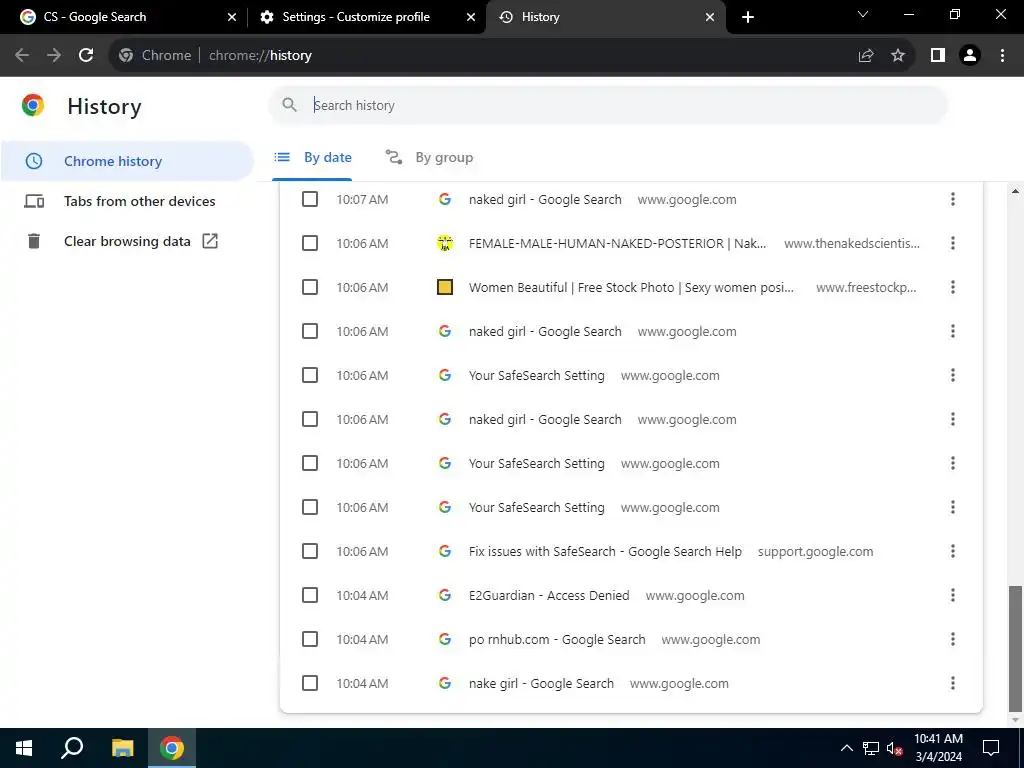Open more actions for Fix issues with SafeSearch
Image resolution: width=1024 pixels, height=768 pixels.
coord(953,551)
